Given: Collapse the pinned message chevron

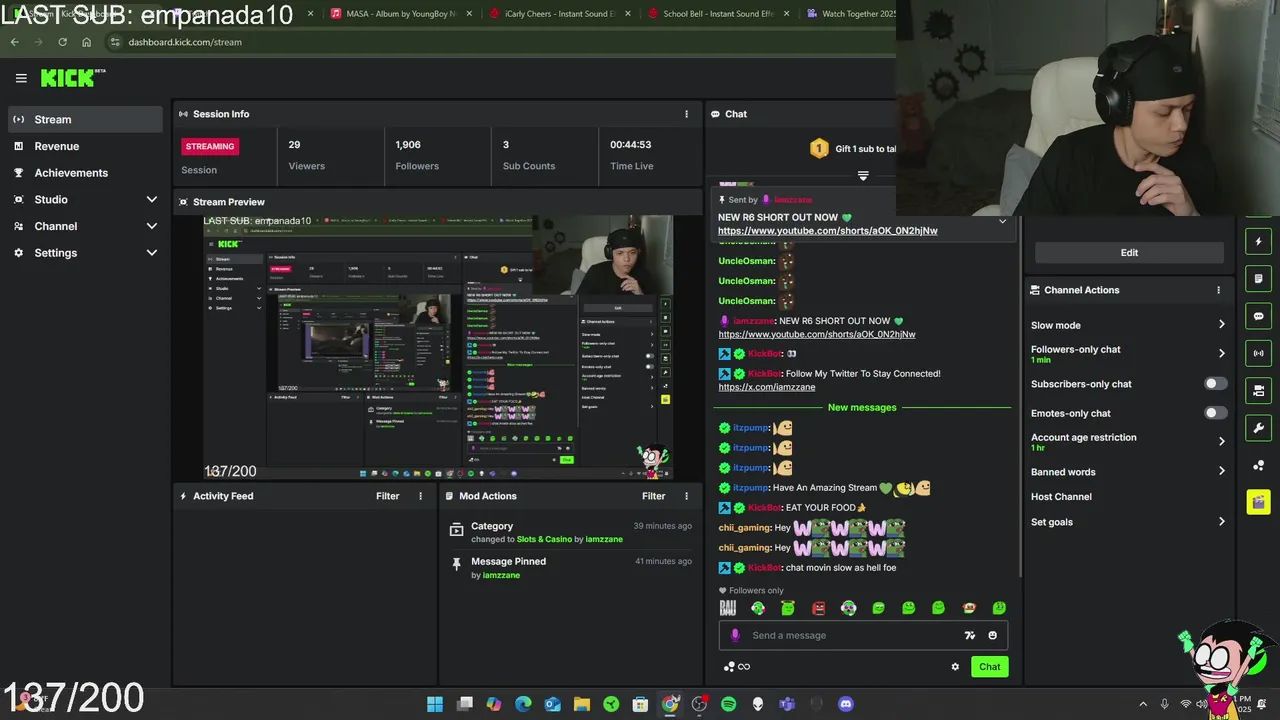Looking at the screenshot, I should (x=1002, y=221).
